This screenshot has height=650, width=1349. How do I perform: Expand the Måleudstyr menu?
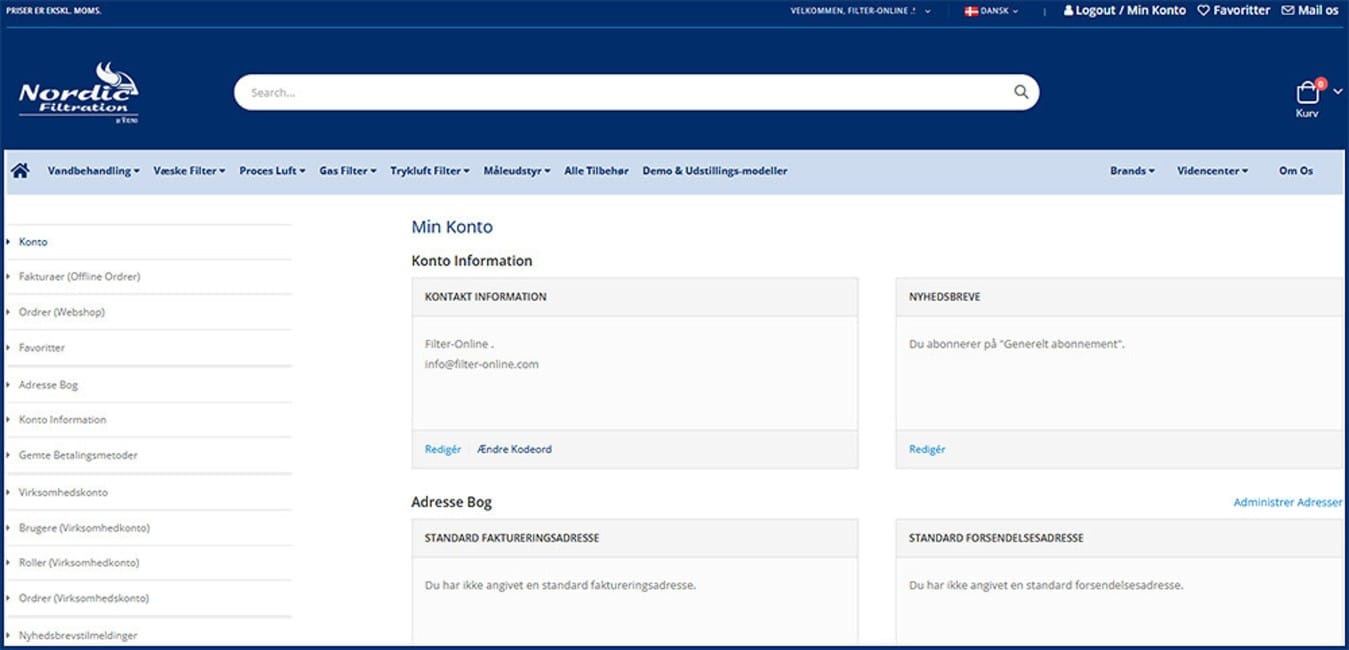517,171
